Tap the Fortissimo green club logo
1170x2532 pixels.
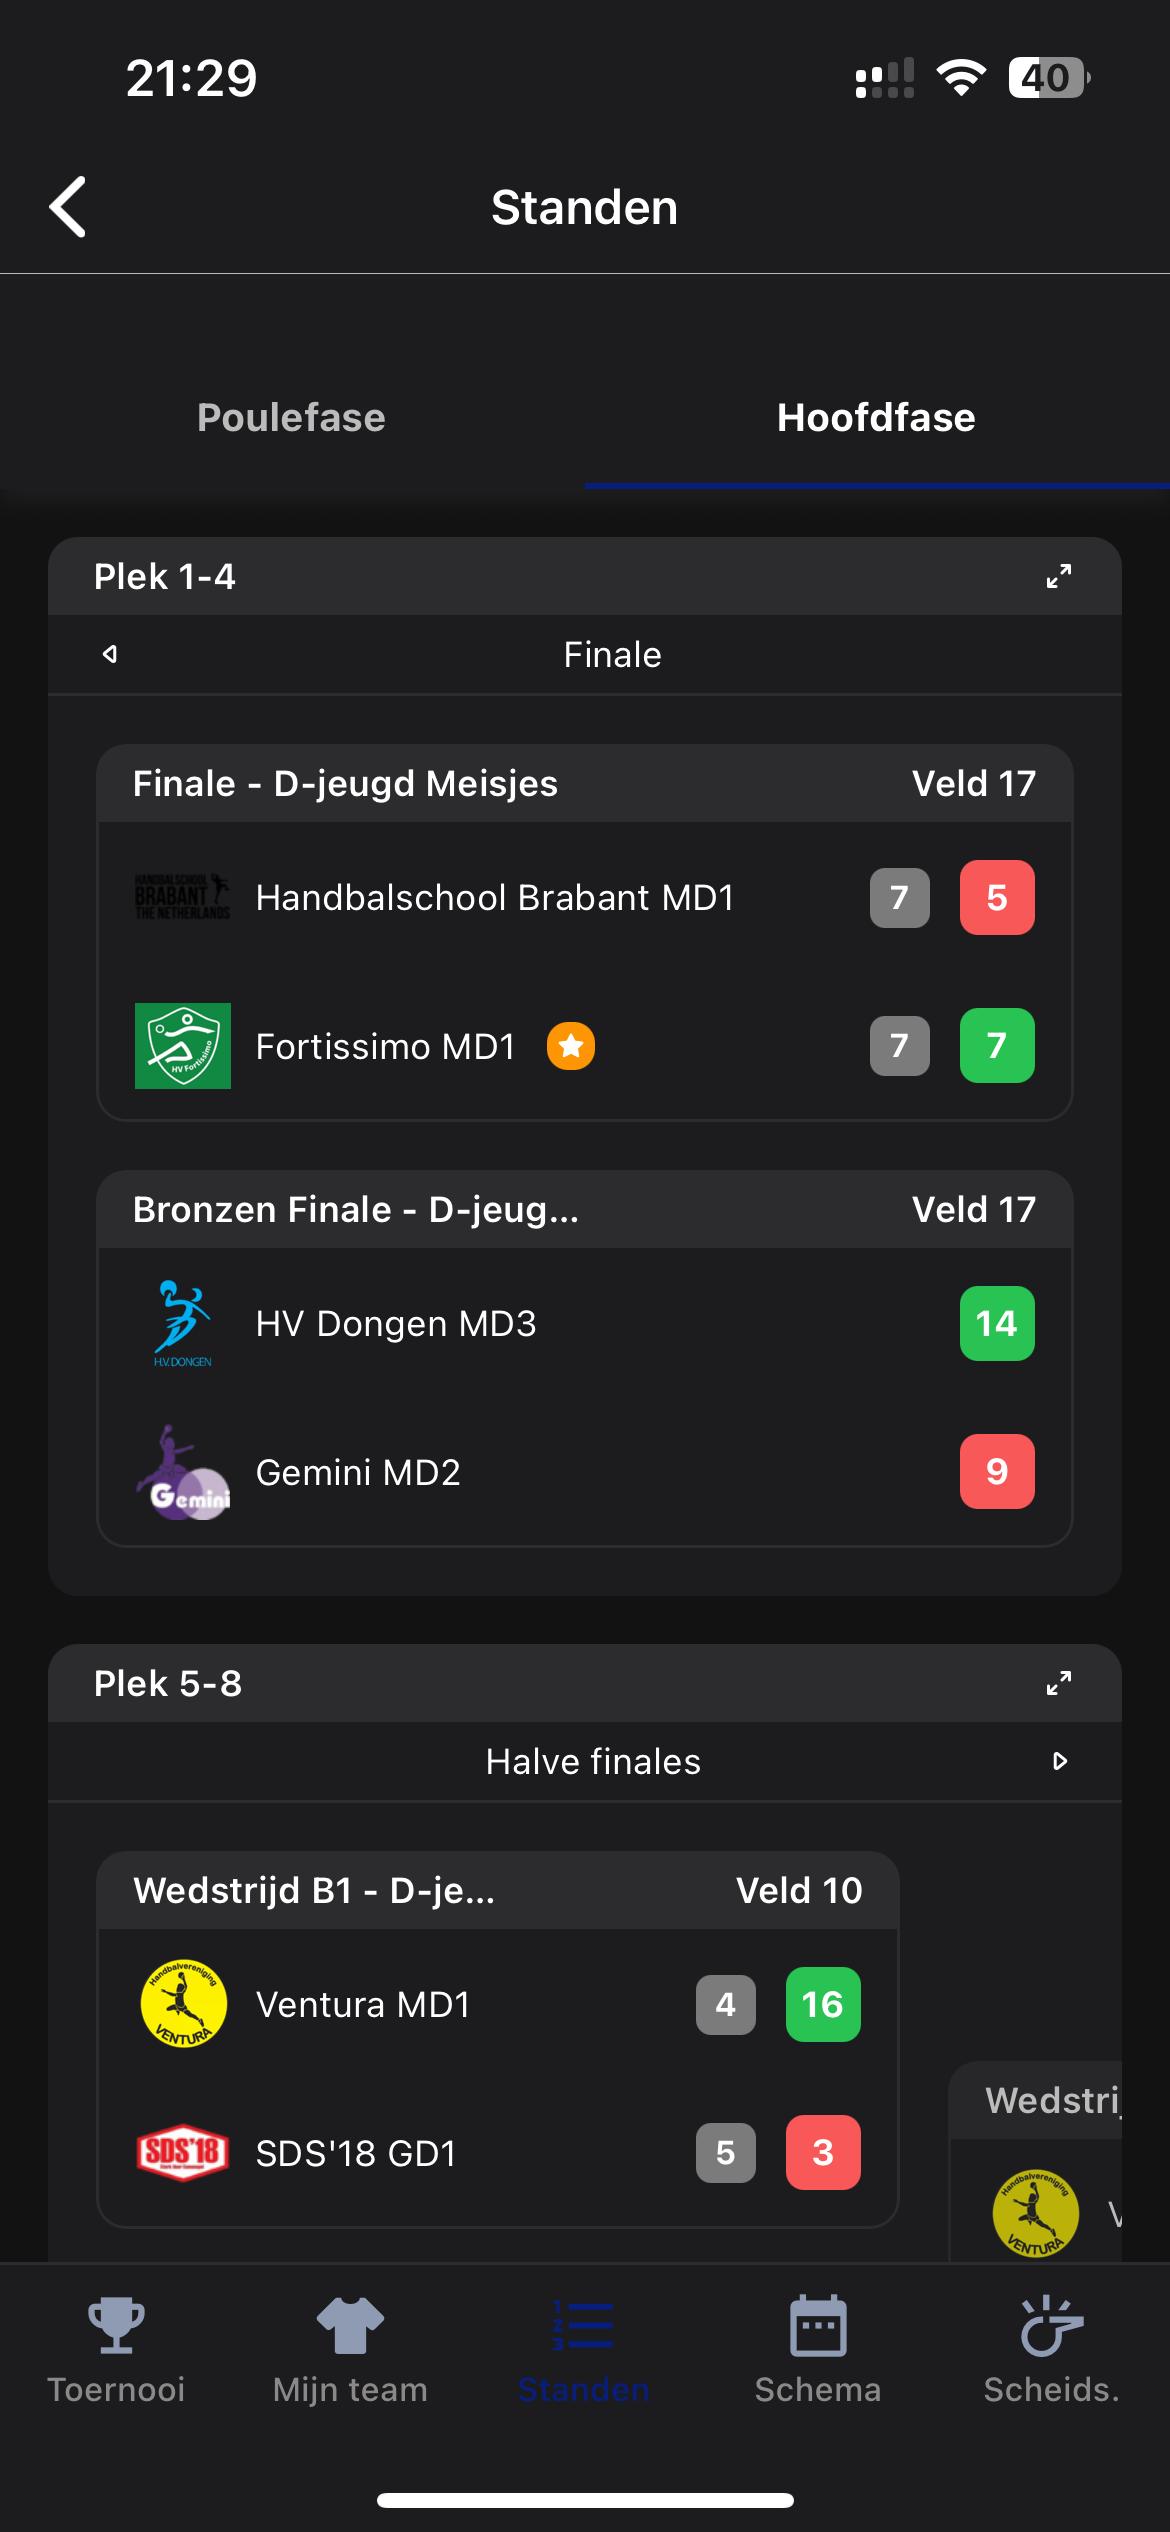(183, 1046)
